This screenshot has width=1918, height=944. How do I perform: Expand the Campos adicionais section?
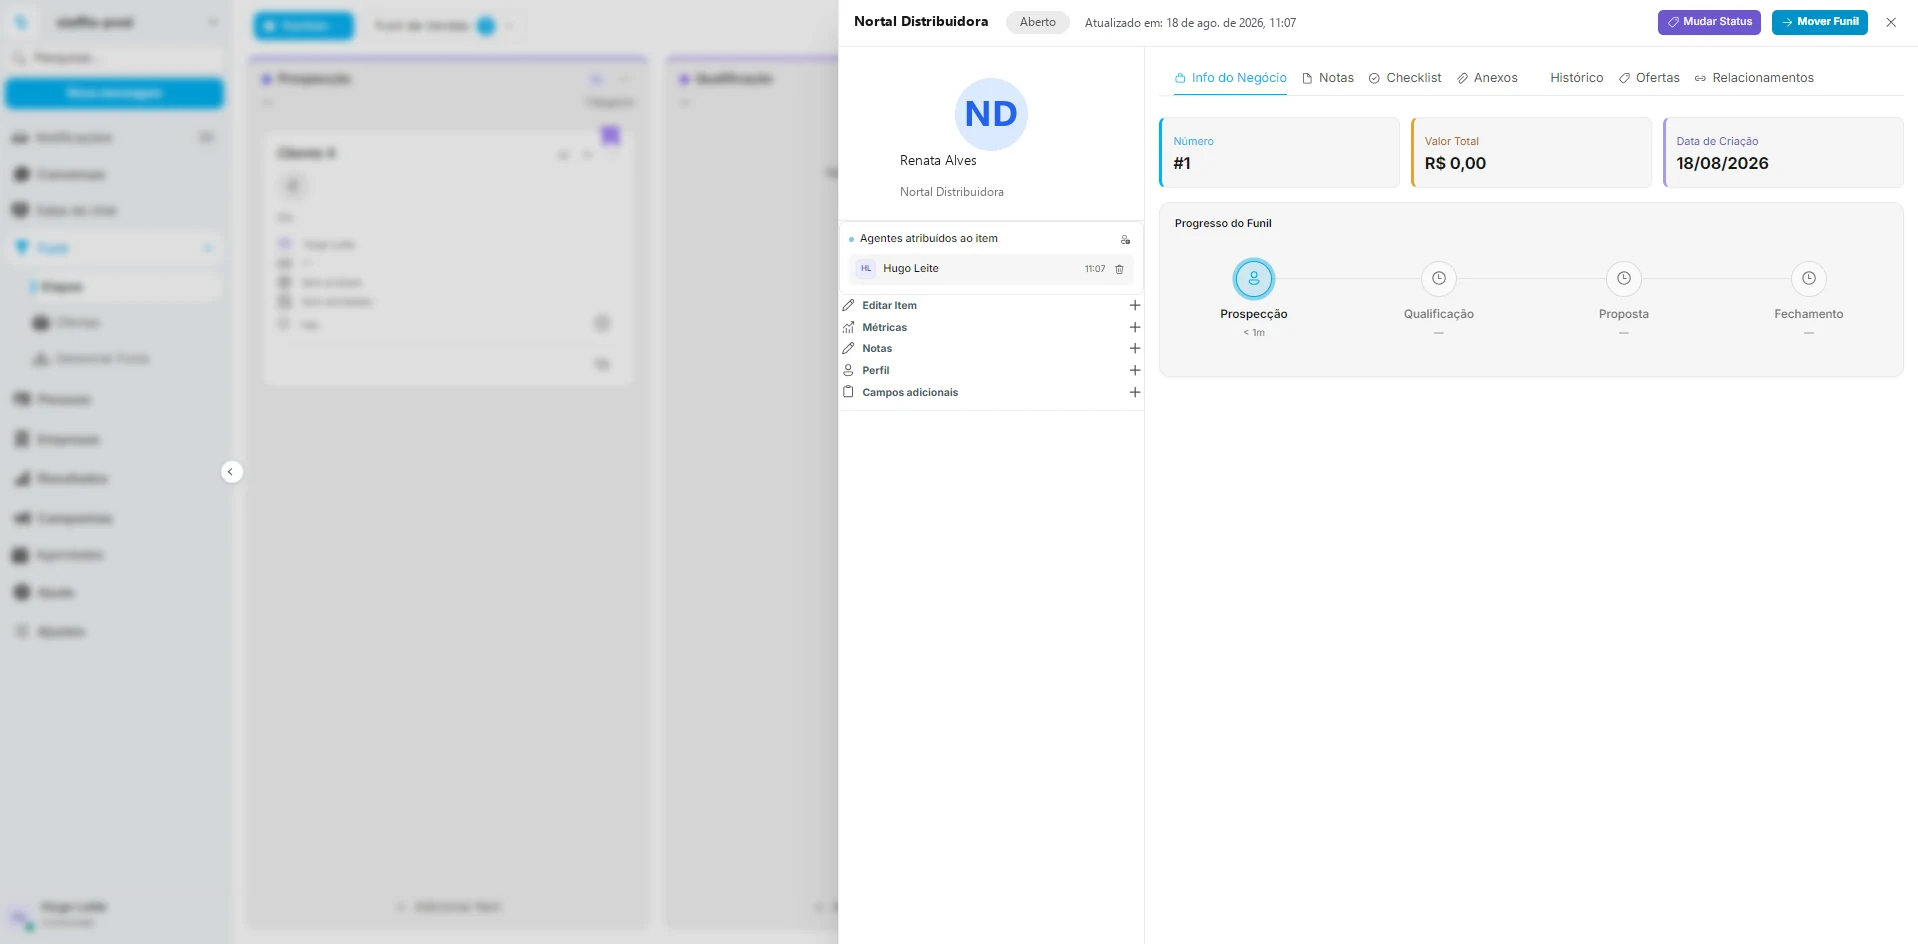pos(1135,392)
